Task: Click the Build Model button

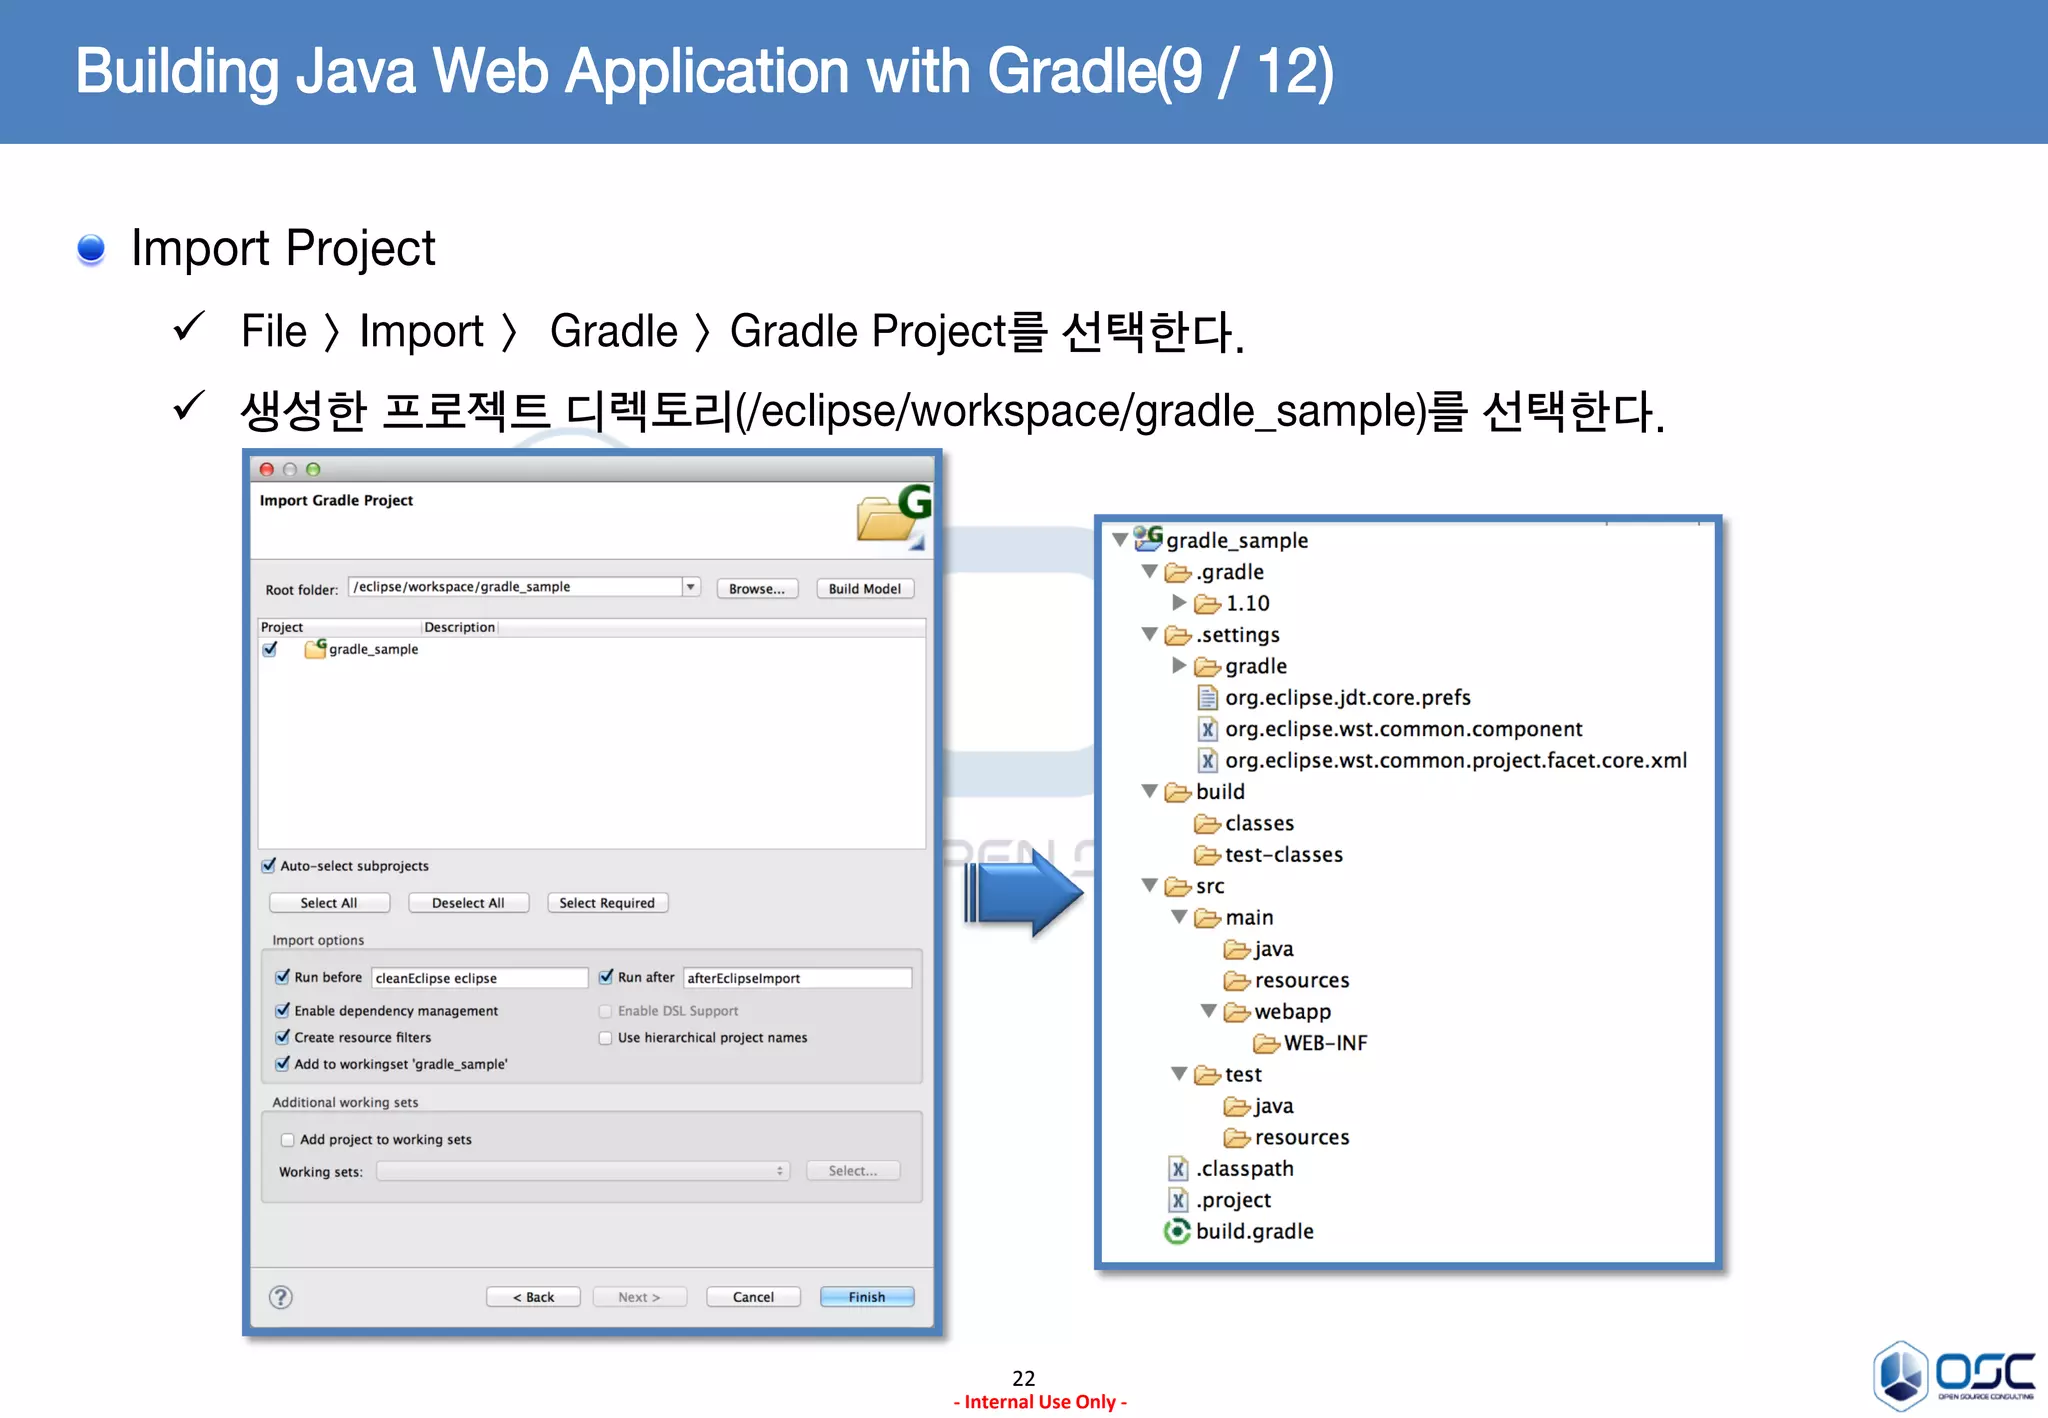Action: click(x=864, y=589)
